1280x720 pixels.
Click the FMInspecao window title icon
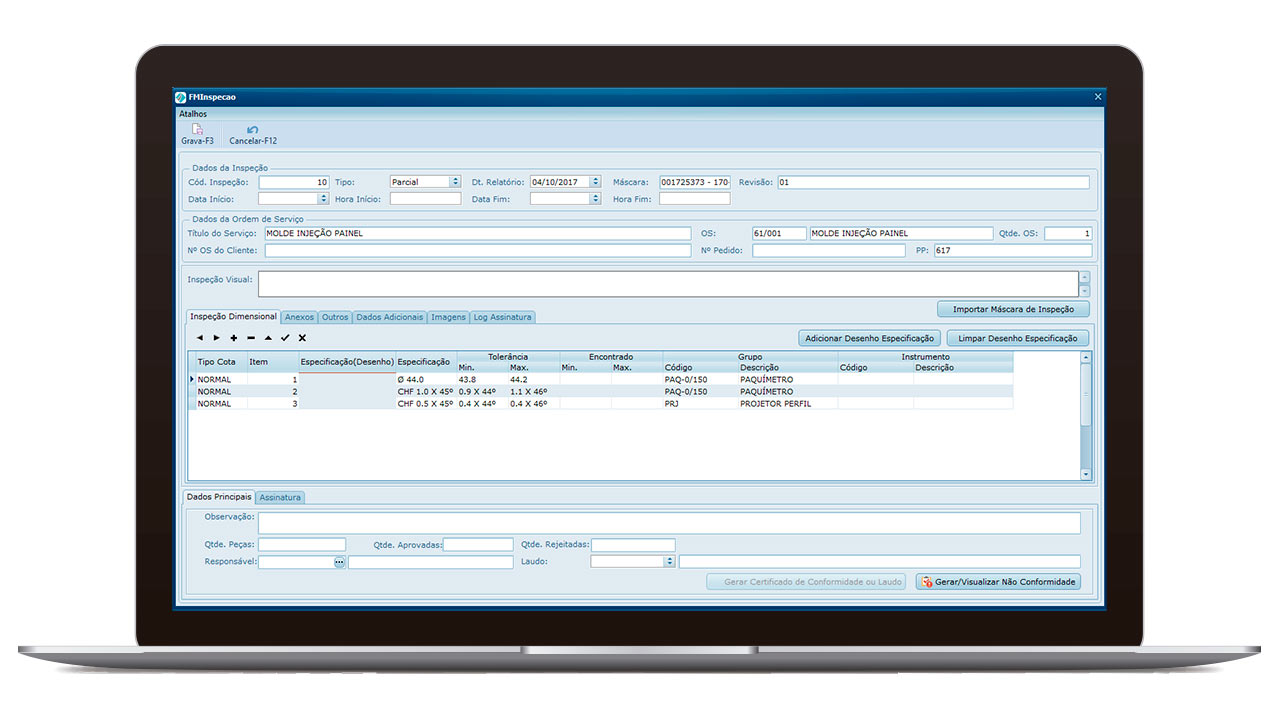[x=181, y=97]
